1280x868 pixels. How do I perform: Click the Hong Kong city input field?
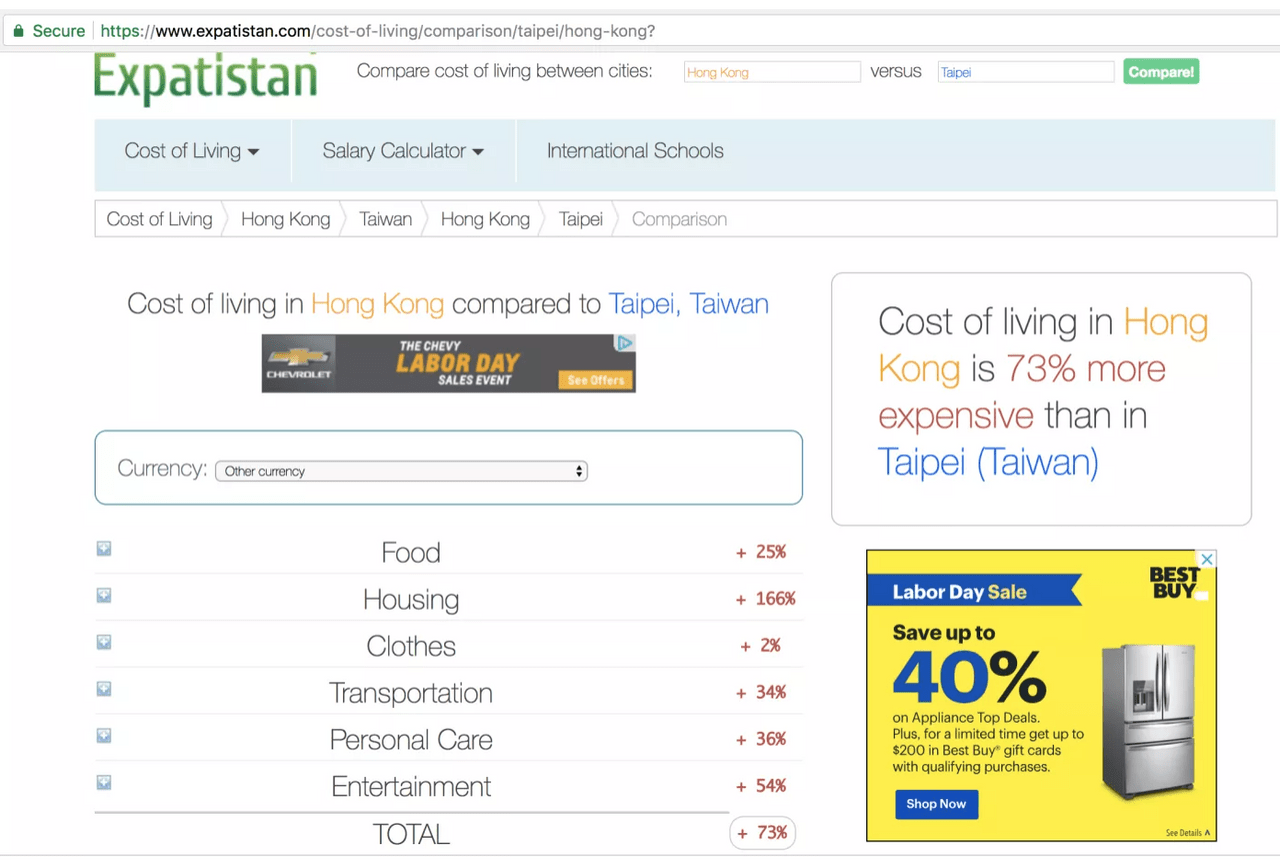(x=772, y=72)
